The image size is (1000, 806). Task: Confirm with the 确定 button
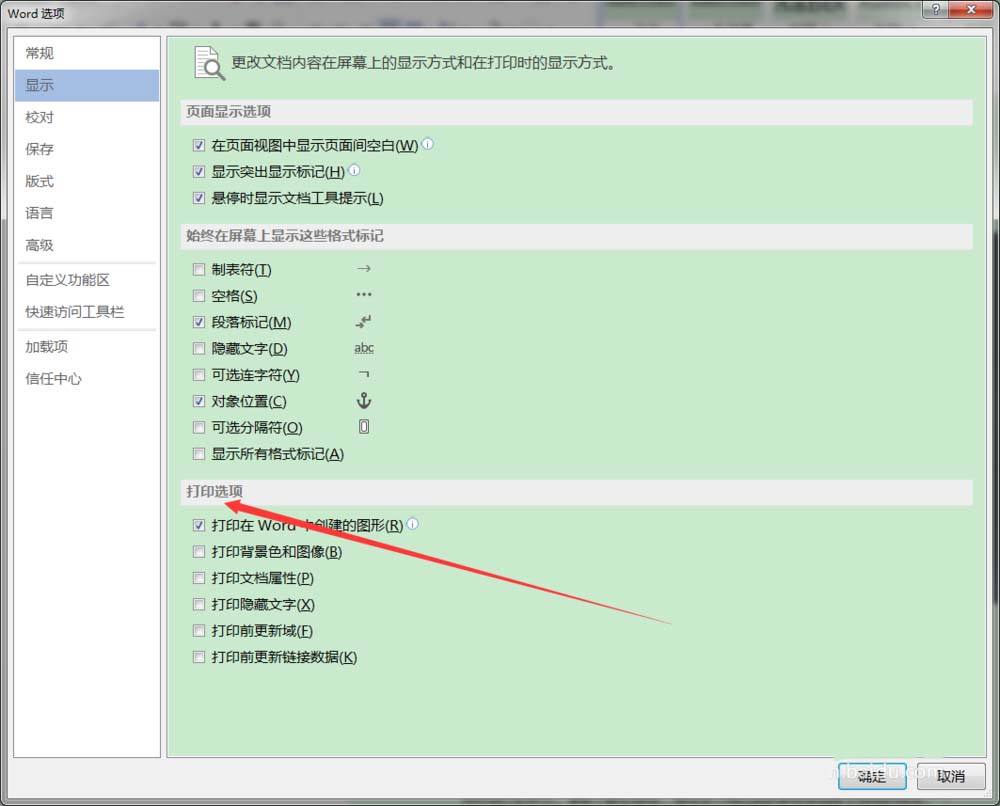click(x=872, y=776)
